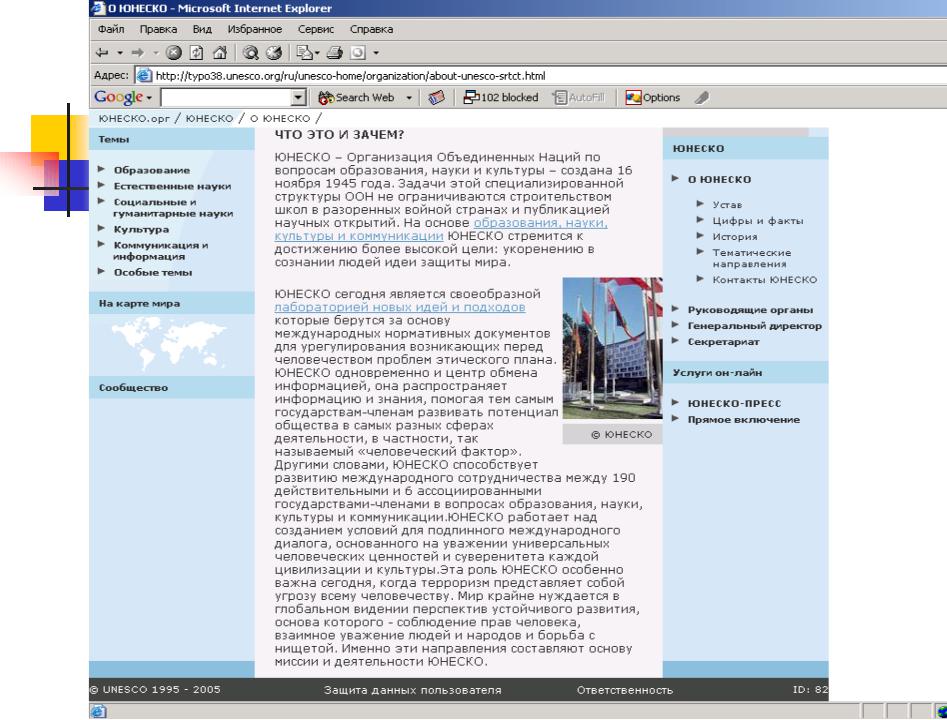
Task: Click the Internet Explorer title bar icon
Action: pos(98,8)
